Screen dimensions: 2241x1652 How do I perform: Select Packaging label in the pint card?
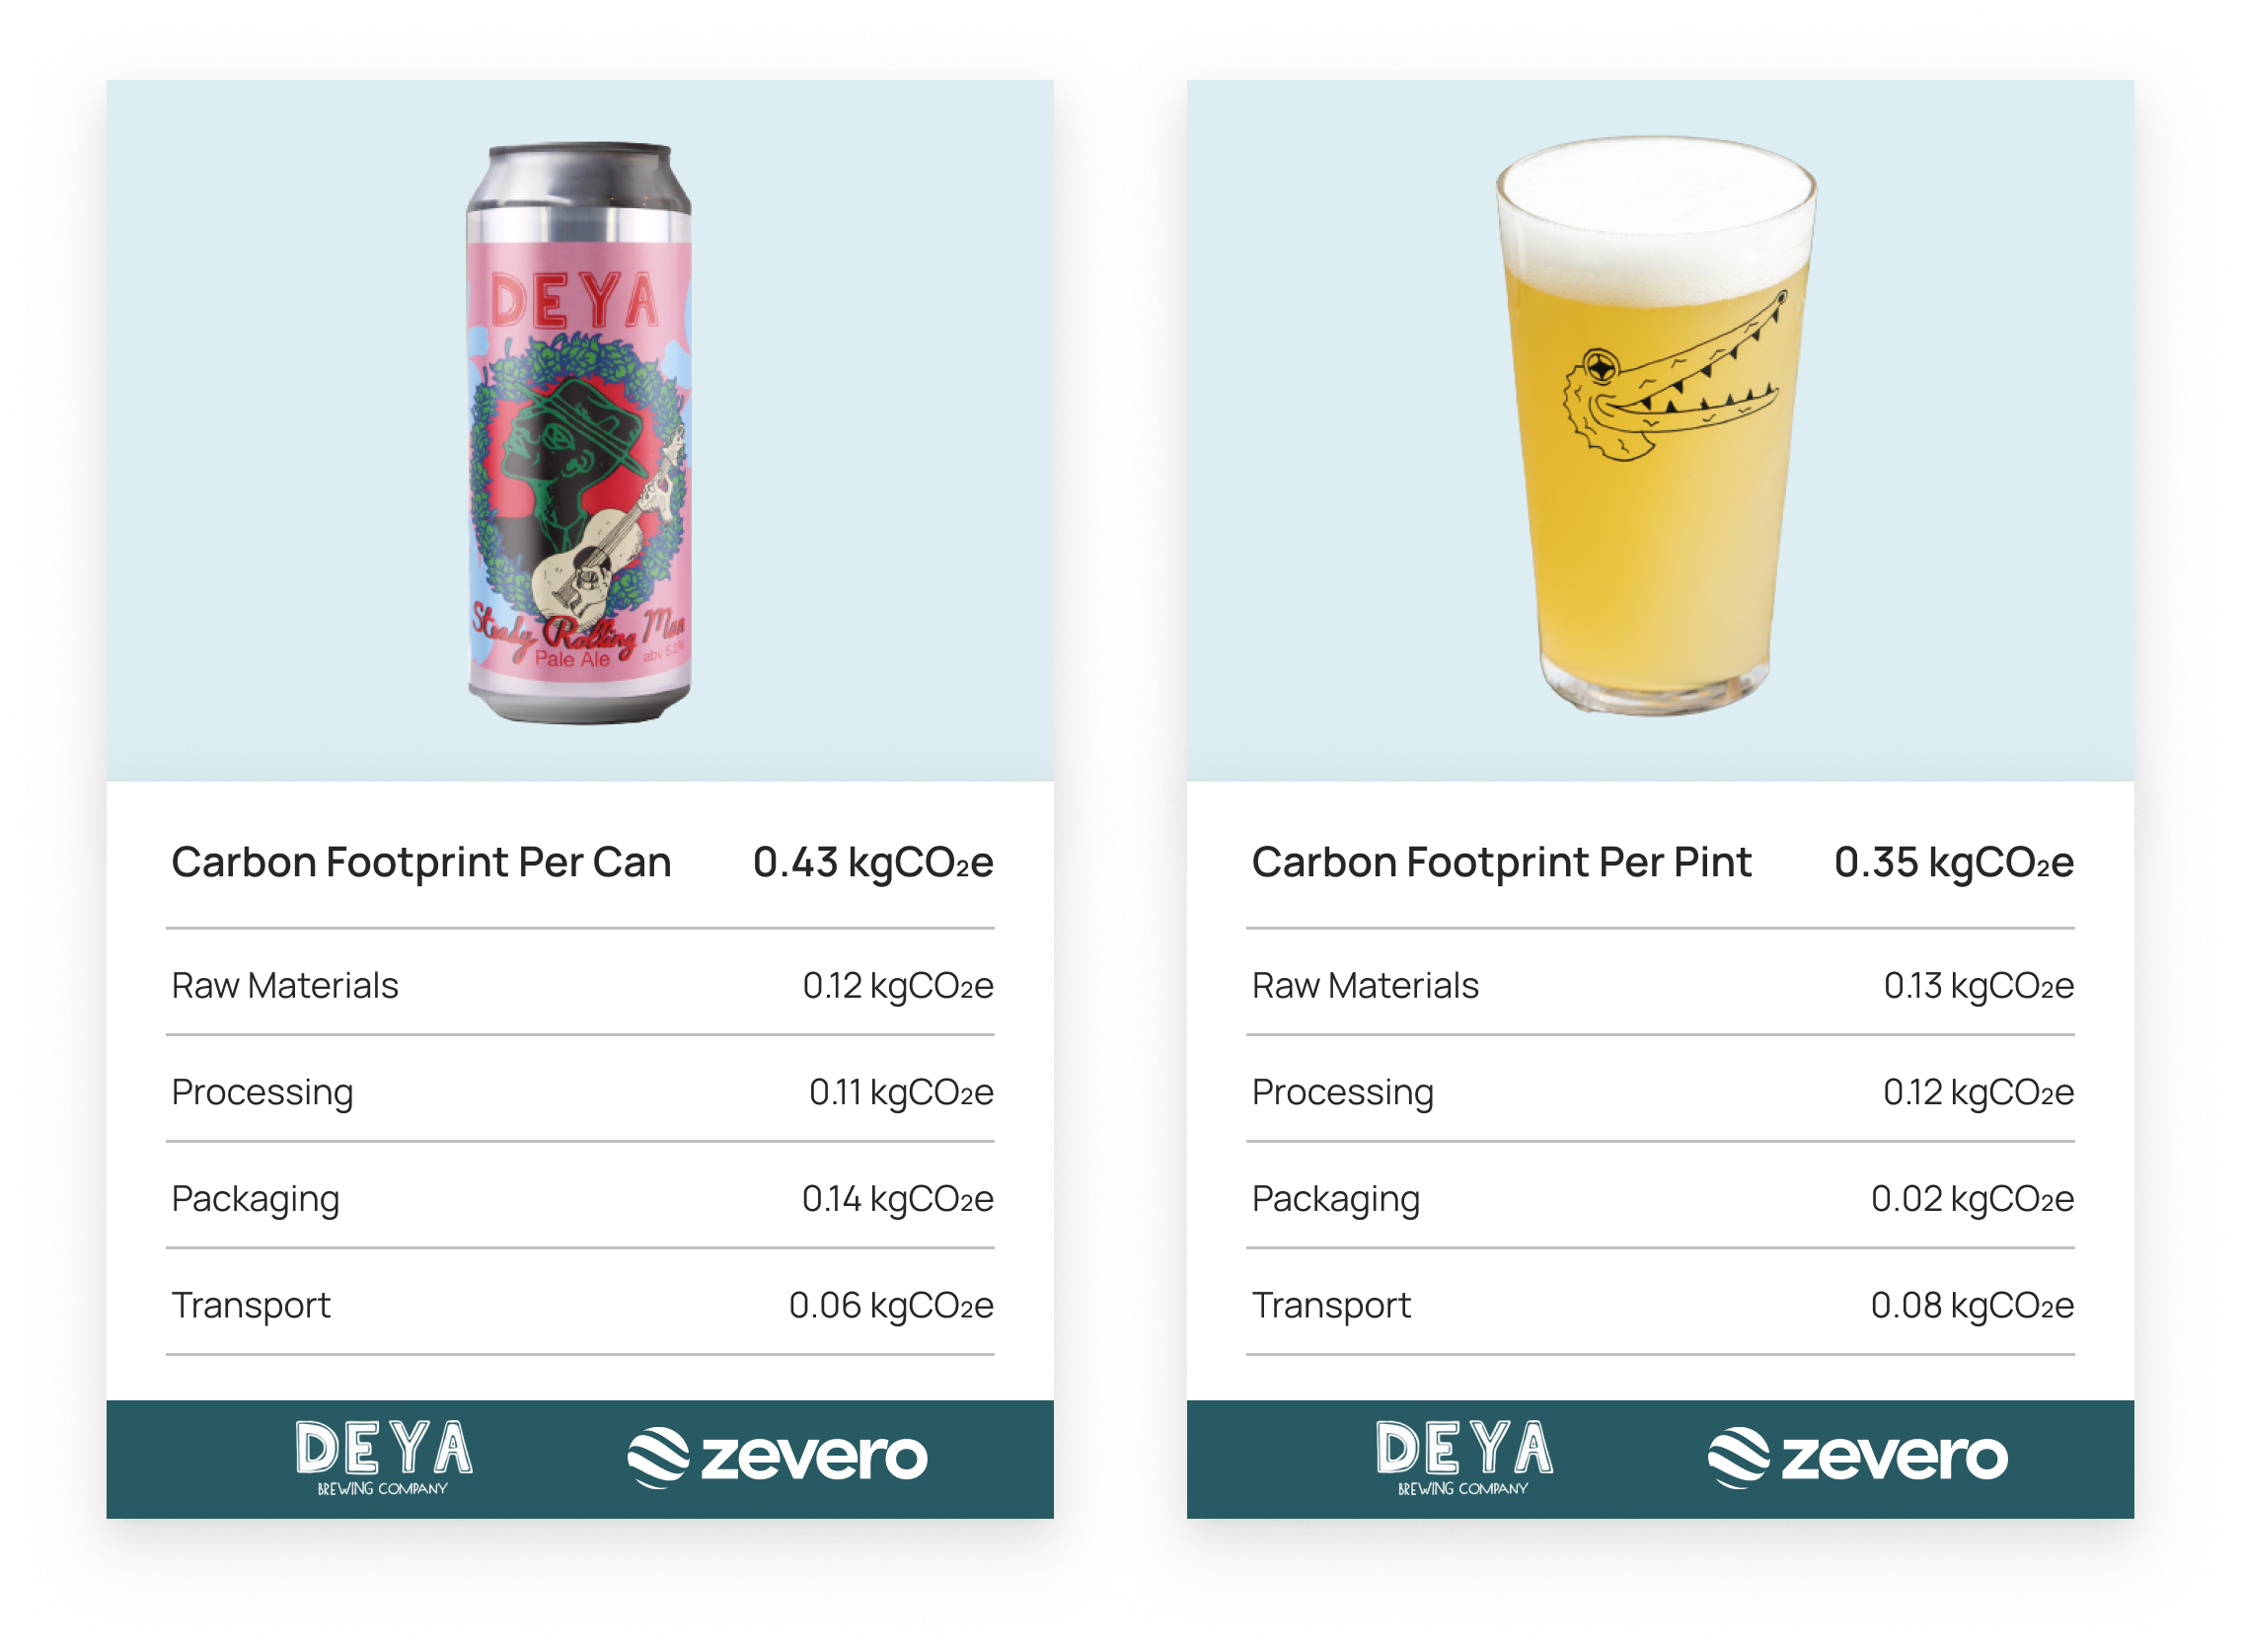click(1335, 1199)
